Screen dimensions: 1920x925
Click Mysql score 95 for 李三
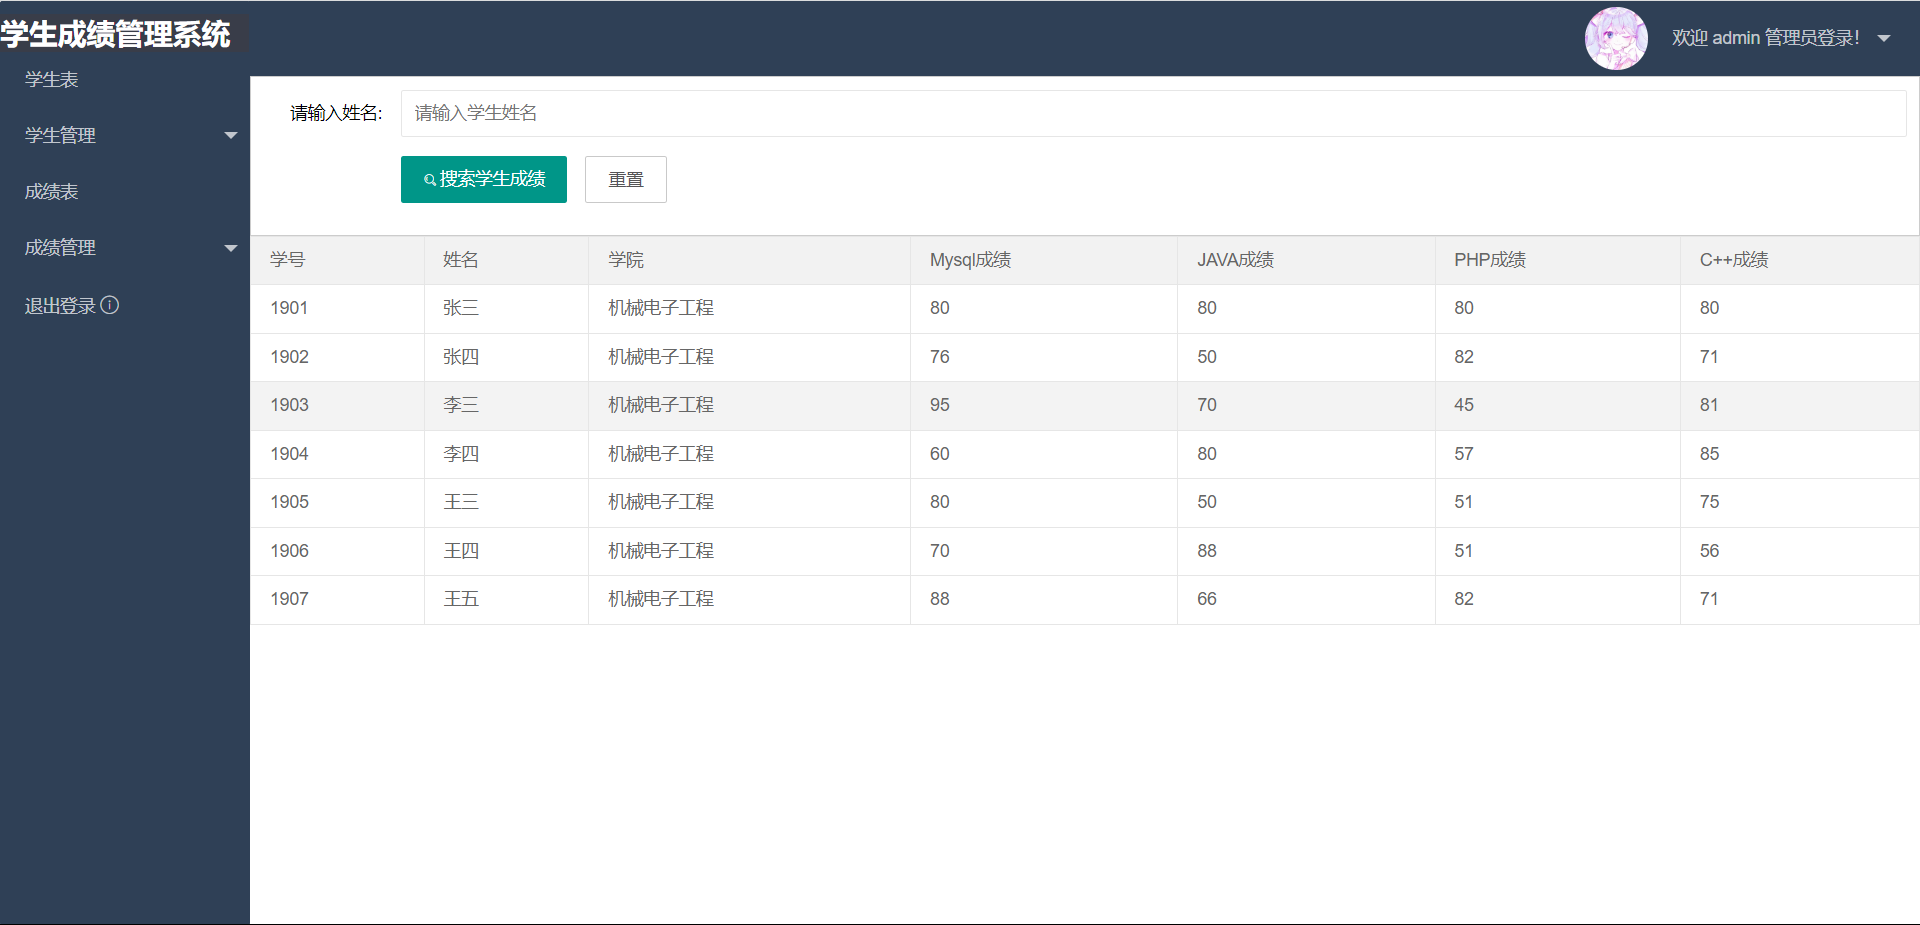[940, 405]
